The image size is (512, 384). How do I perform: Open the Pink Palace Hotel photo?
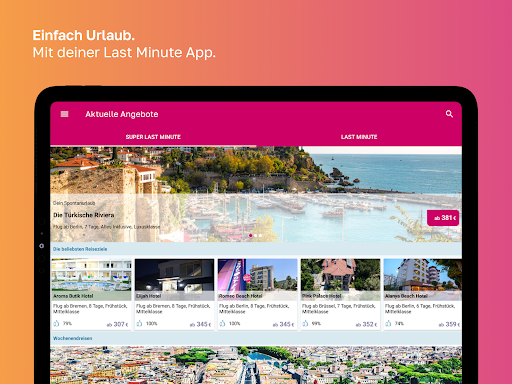tap(340, 280)
